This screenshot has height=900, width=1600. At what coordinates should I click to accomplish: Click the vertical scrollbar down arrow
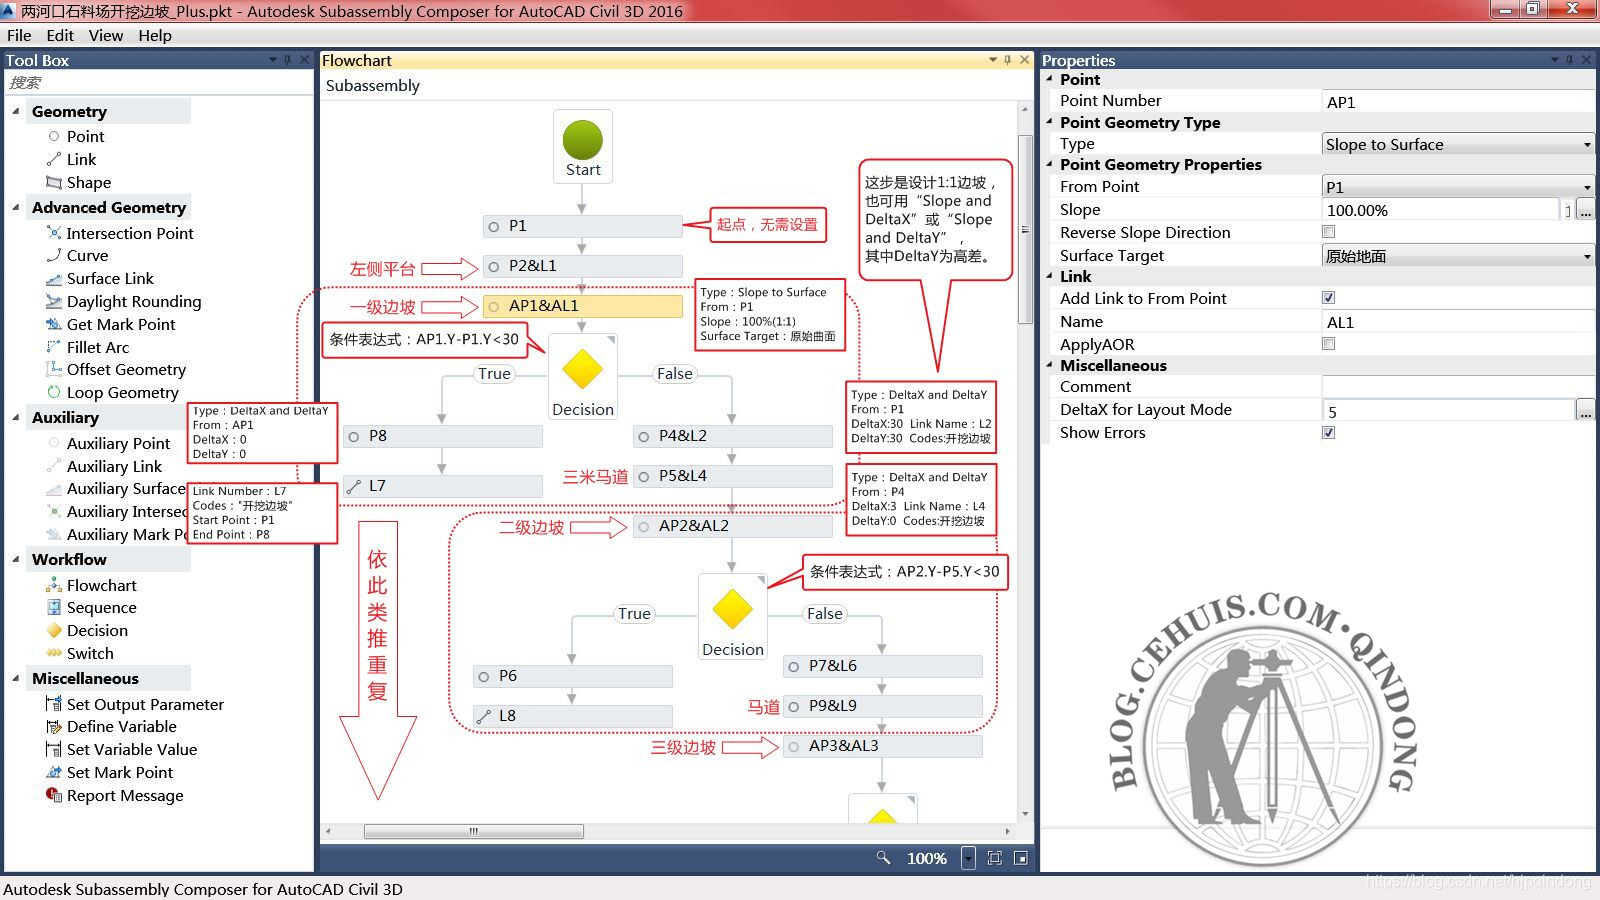[x=1025, y=814]
